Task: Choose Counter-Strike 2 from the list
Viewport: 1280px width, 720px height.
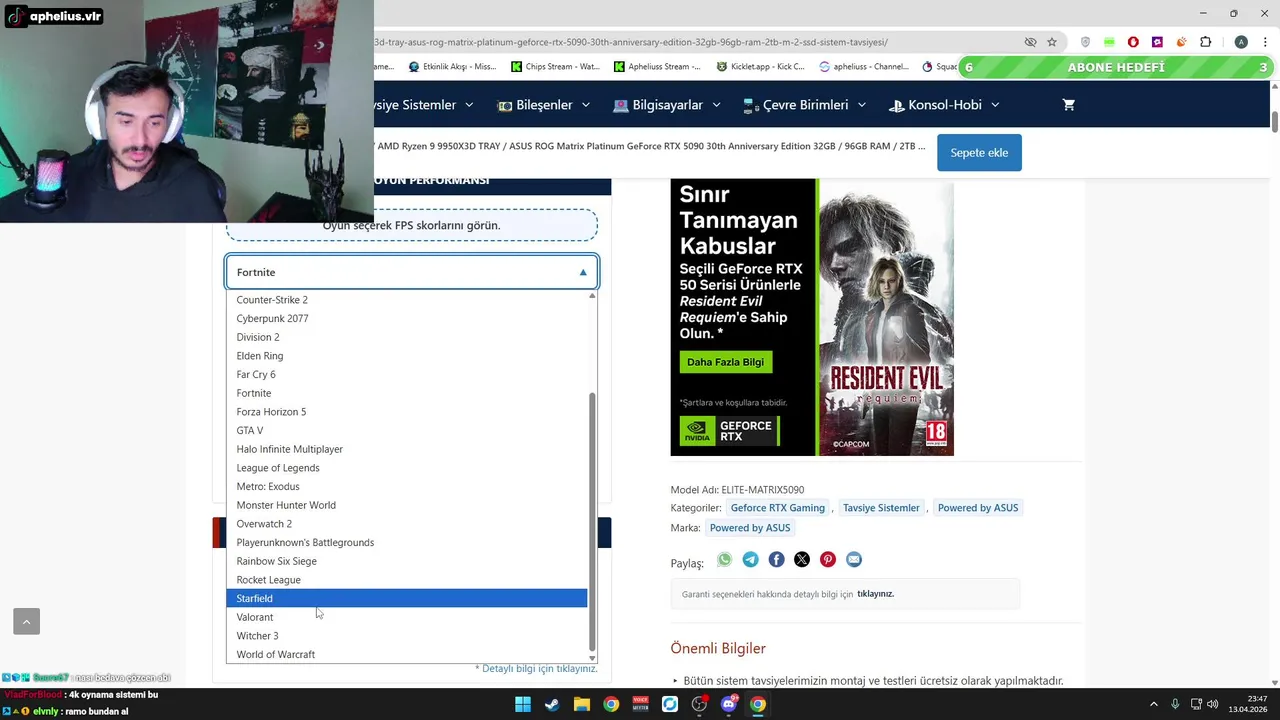Action: tap(407, 300)
